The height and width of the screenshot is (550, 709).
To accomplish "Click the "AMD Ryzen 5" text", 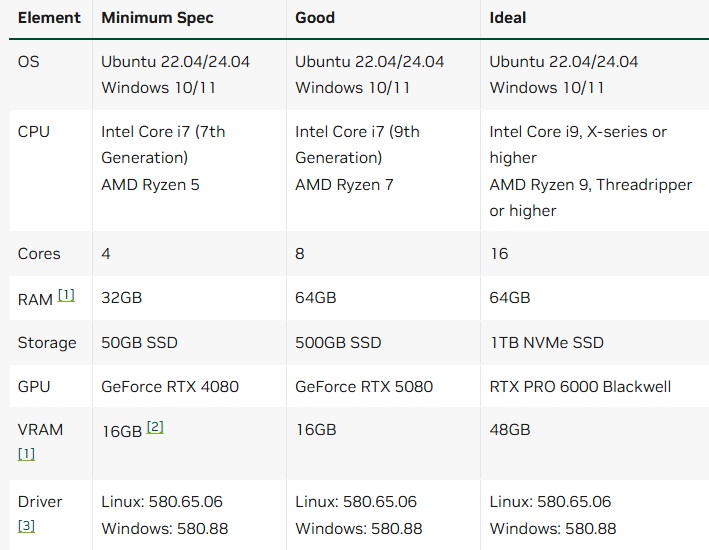I will pyautogui.click(x=150, y=184).
